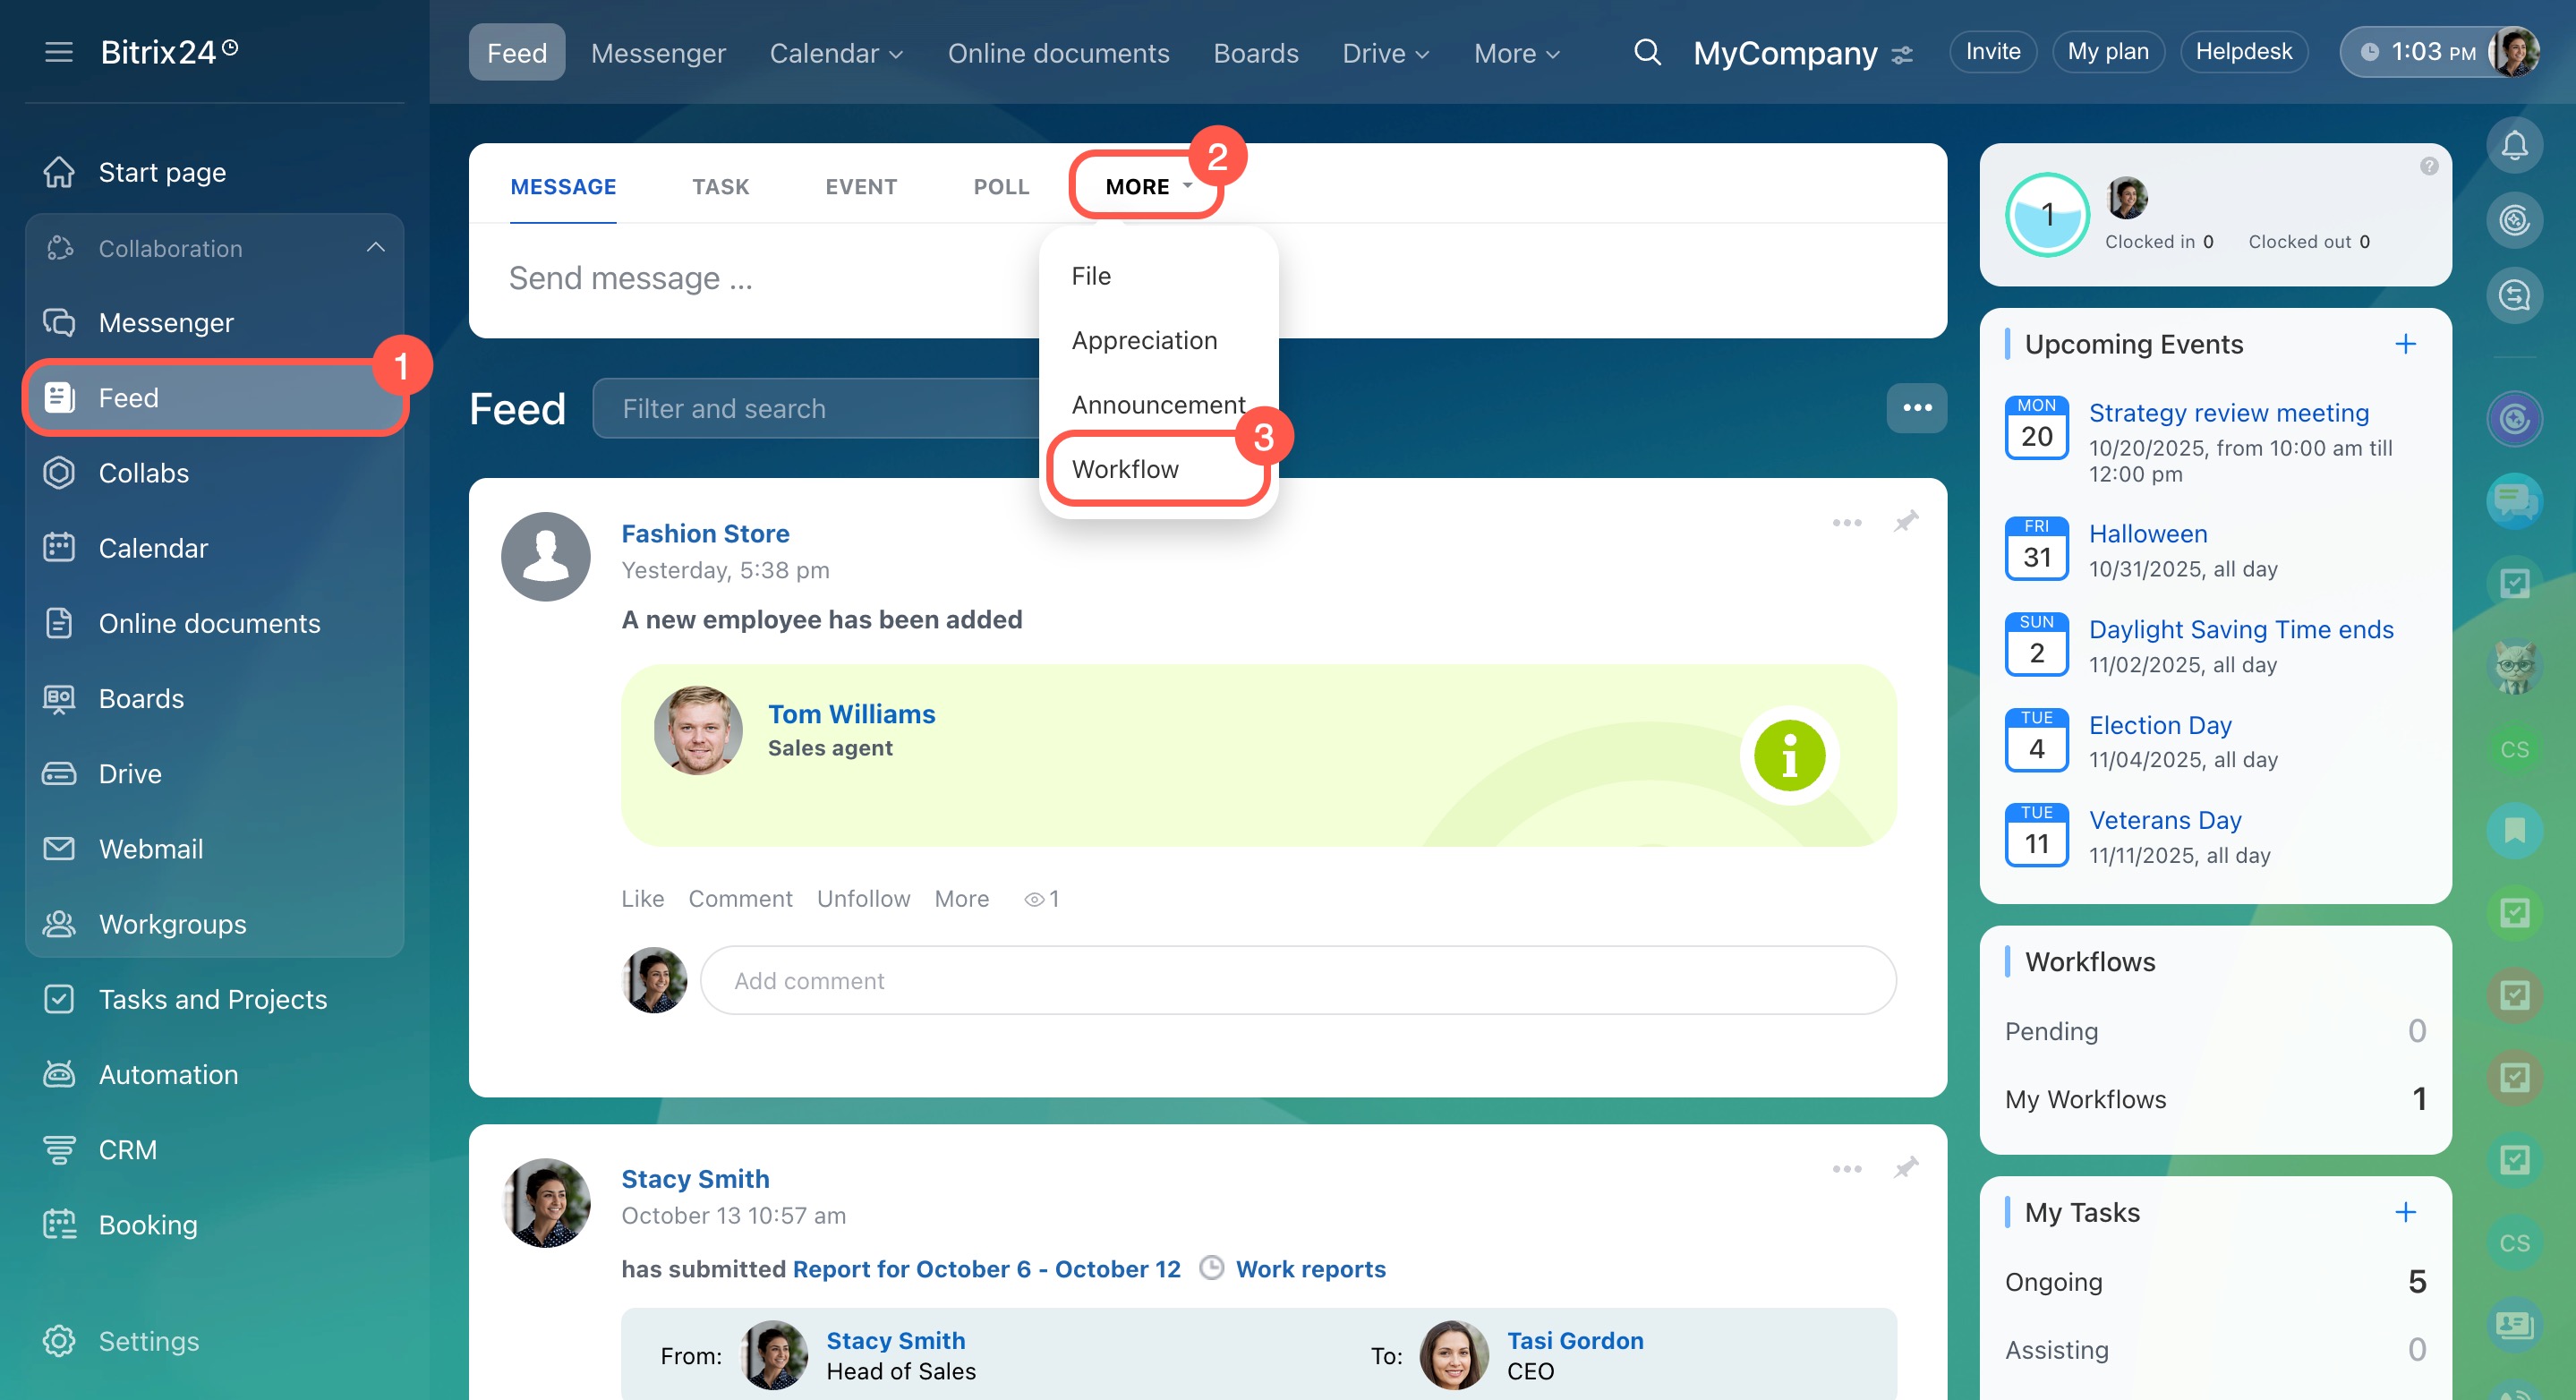Open the Feed three-dots options button

pyautogui.click(x=1916, y=408)
